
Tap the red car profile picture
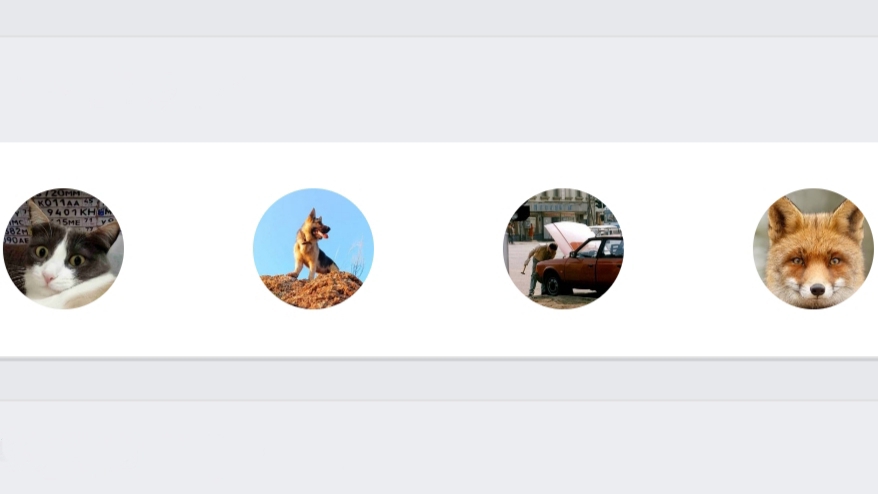point(563,249)
